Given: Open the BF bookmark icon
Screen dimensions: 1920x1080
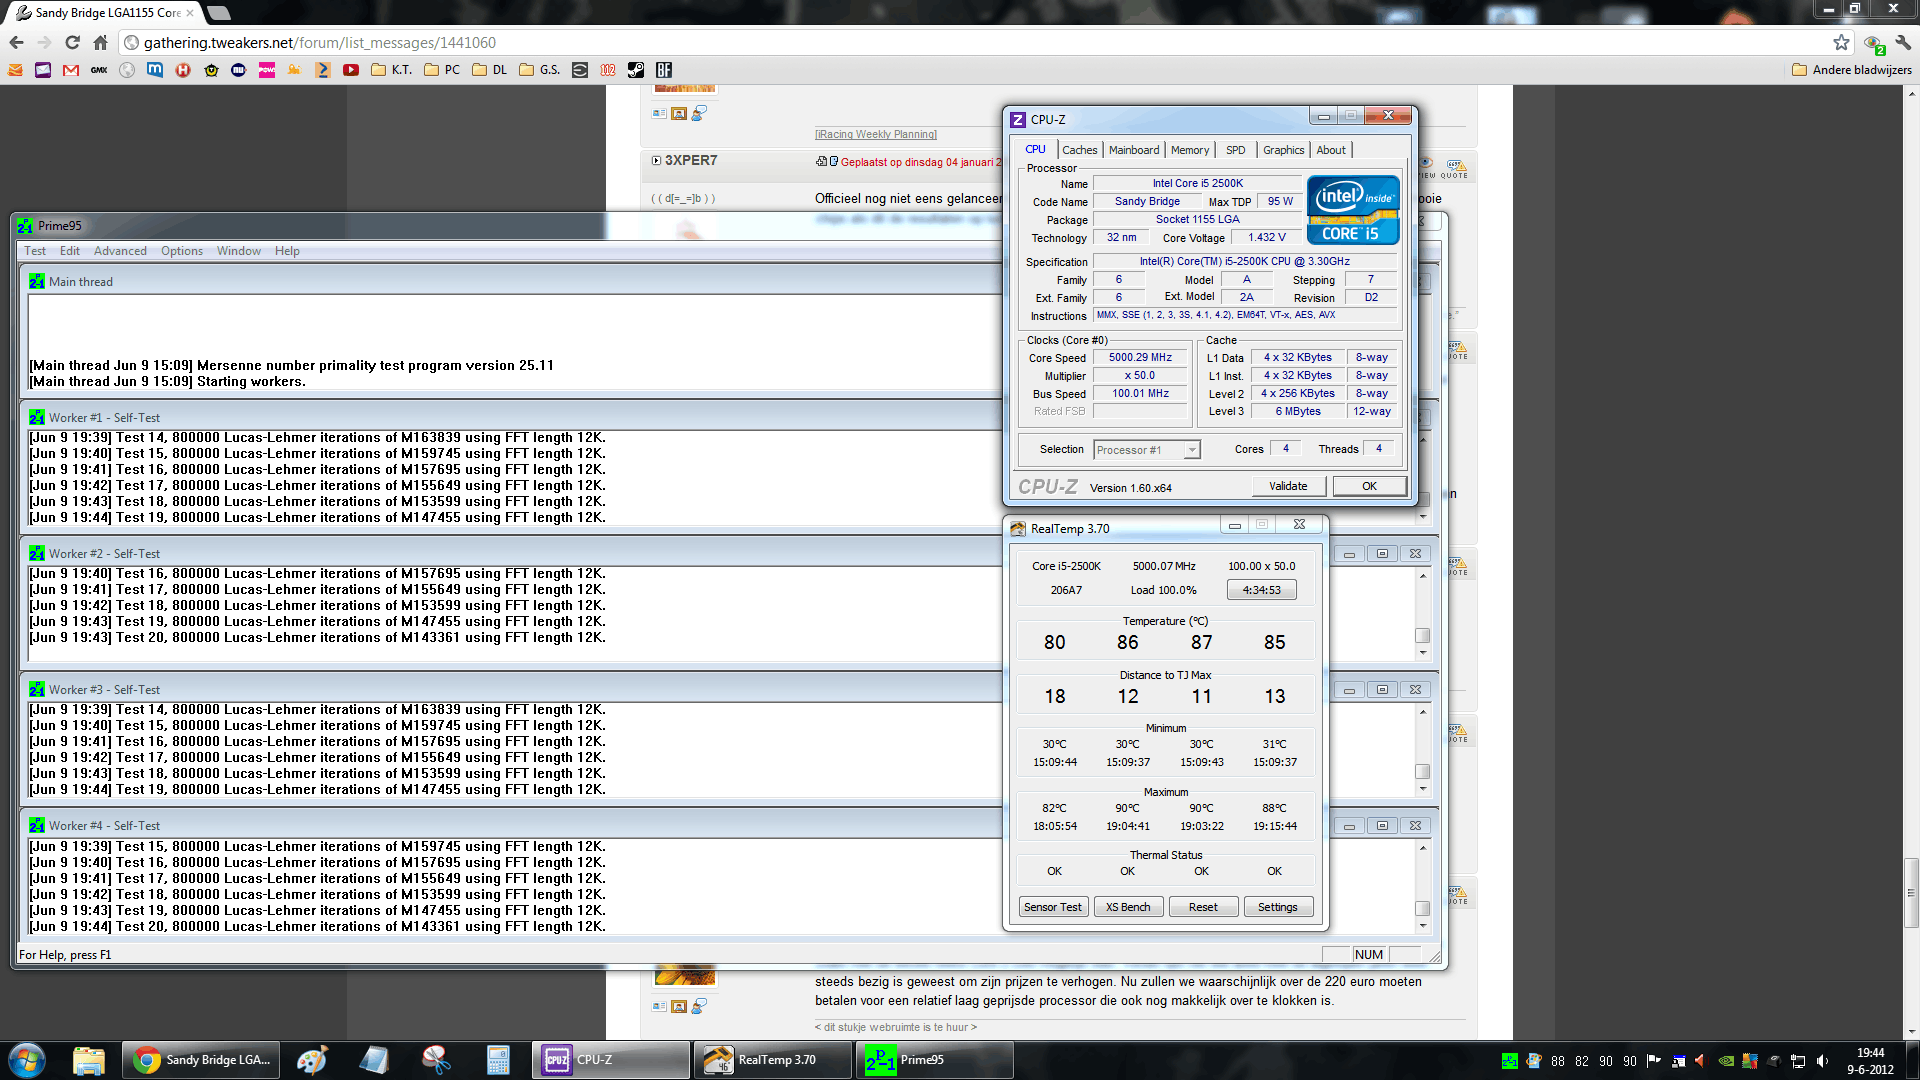Looking at the screenshot, I should 664,70.
